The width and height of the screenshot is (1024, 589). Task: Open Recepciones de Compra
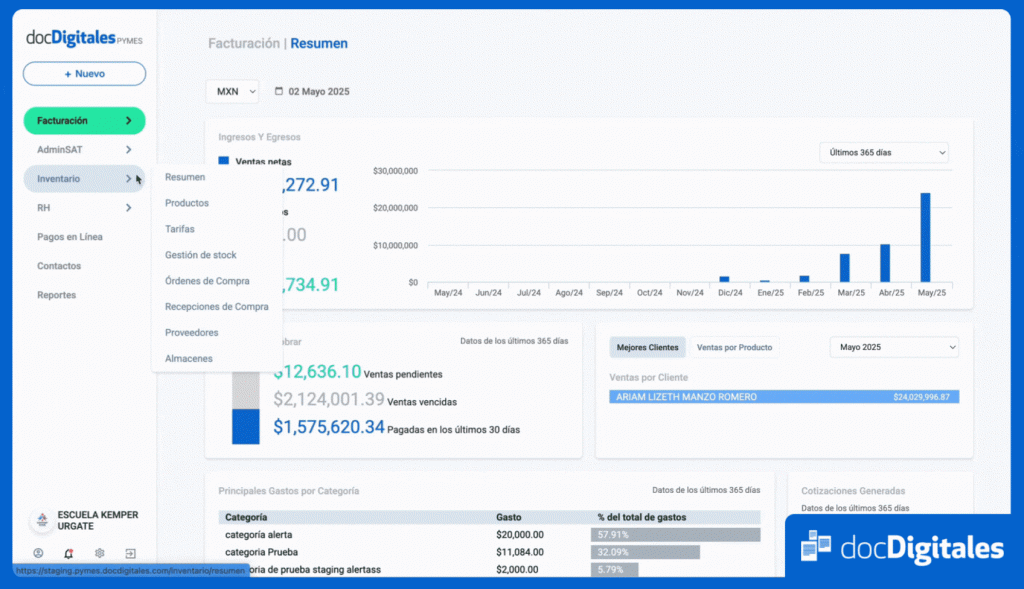(x=217, y=307)
